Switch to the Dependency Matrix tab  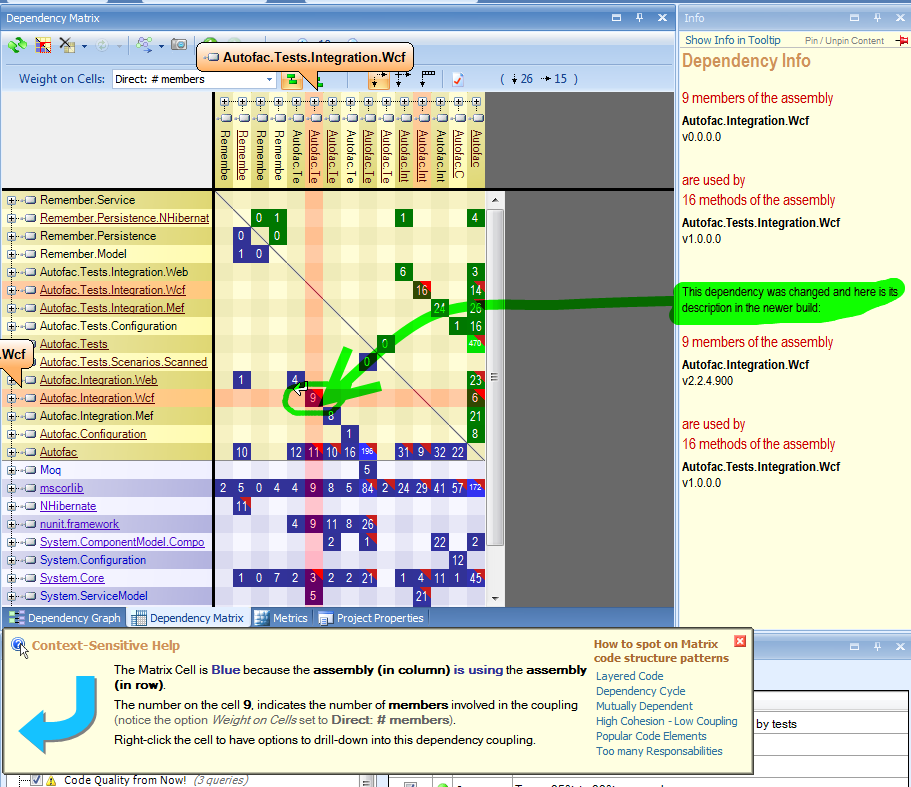click(x=188, y=618)
